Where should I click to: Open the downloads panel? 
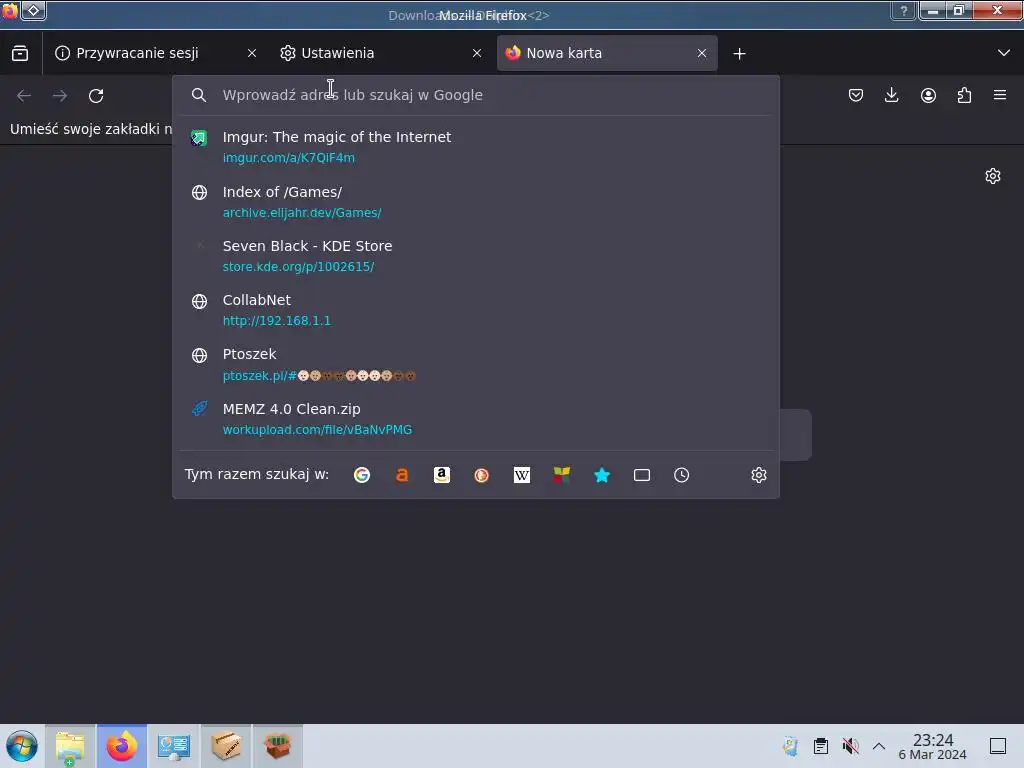(891, 95)
